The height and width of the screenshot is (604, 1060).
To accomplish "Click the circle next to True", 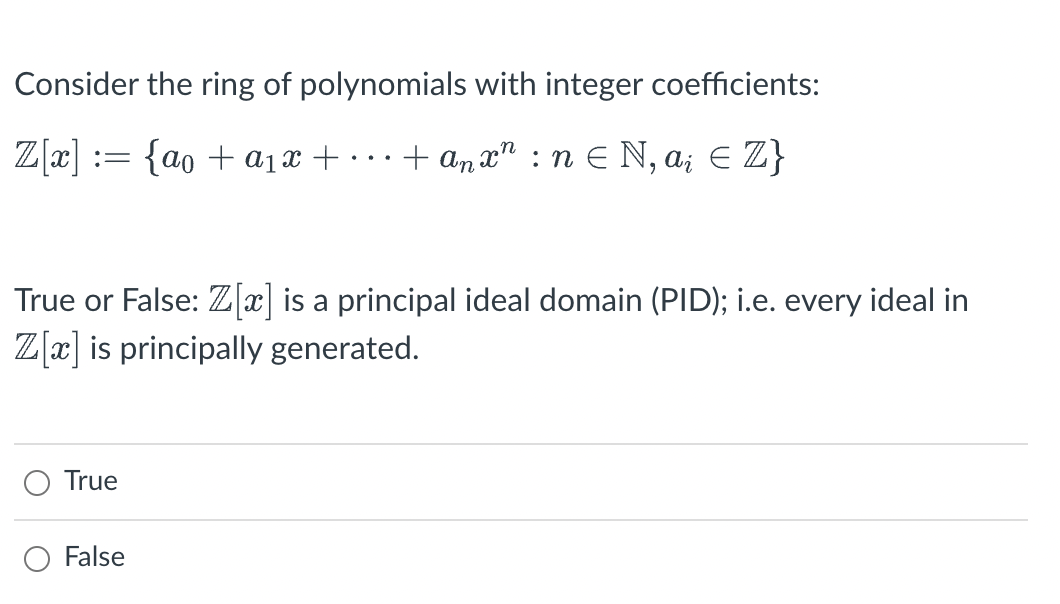I will [36, 481].
